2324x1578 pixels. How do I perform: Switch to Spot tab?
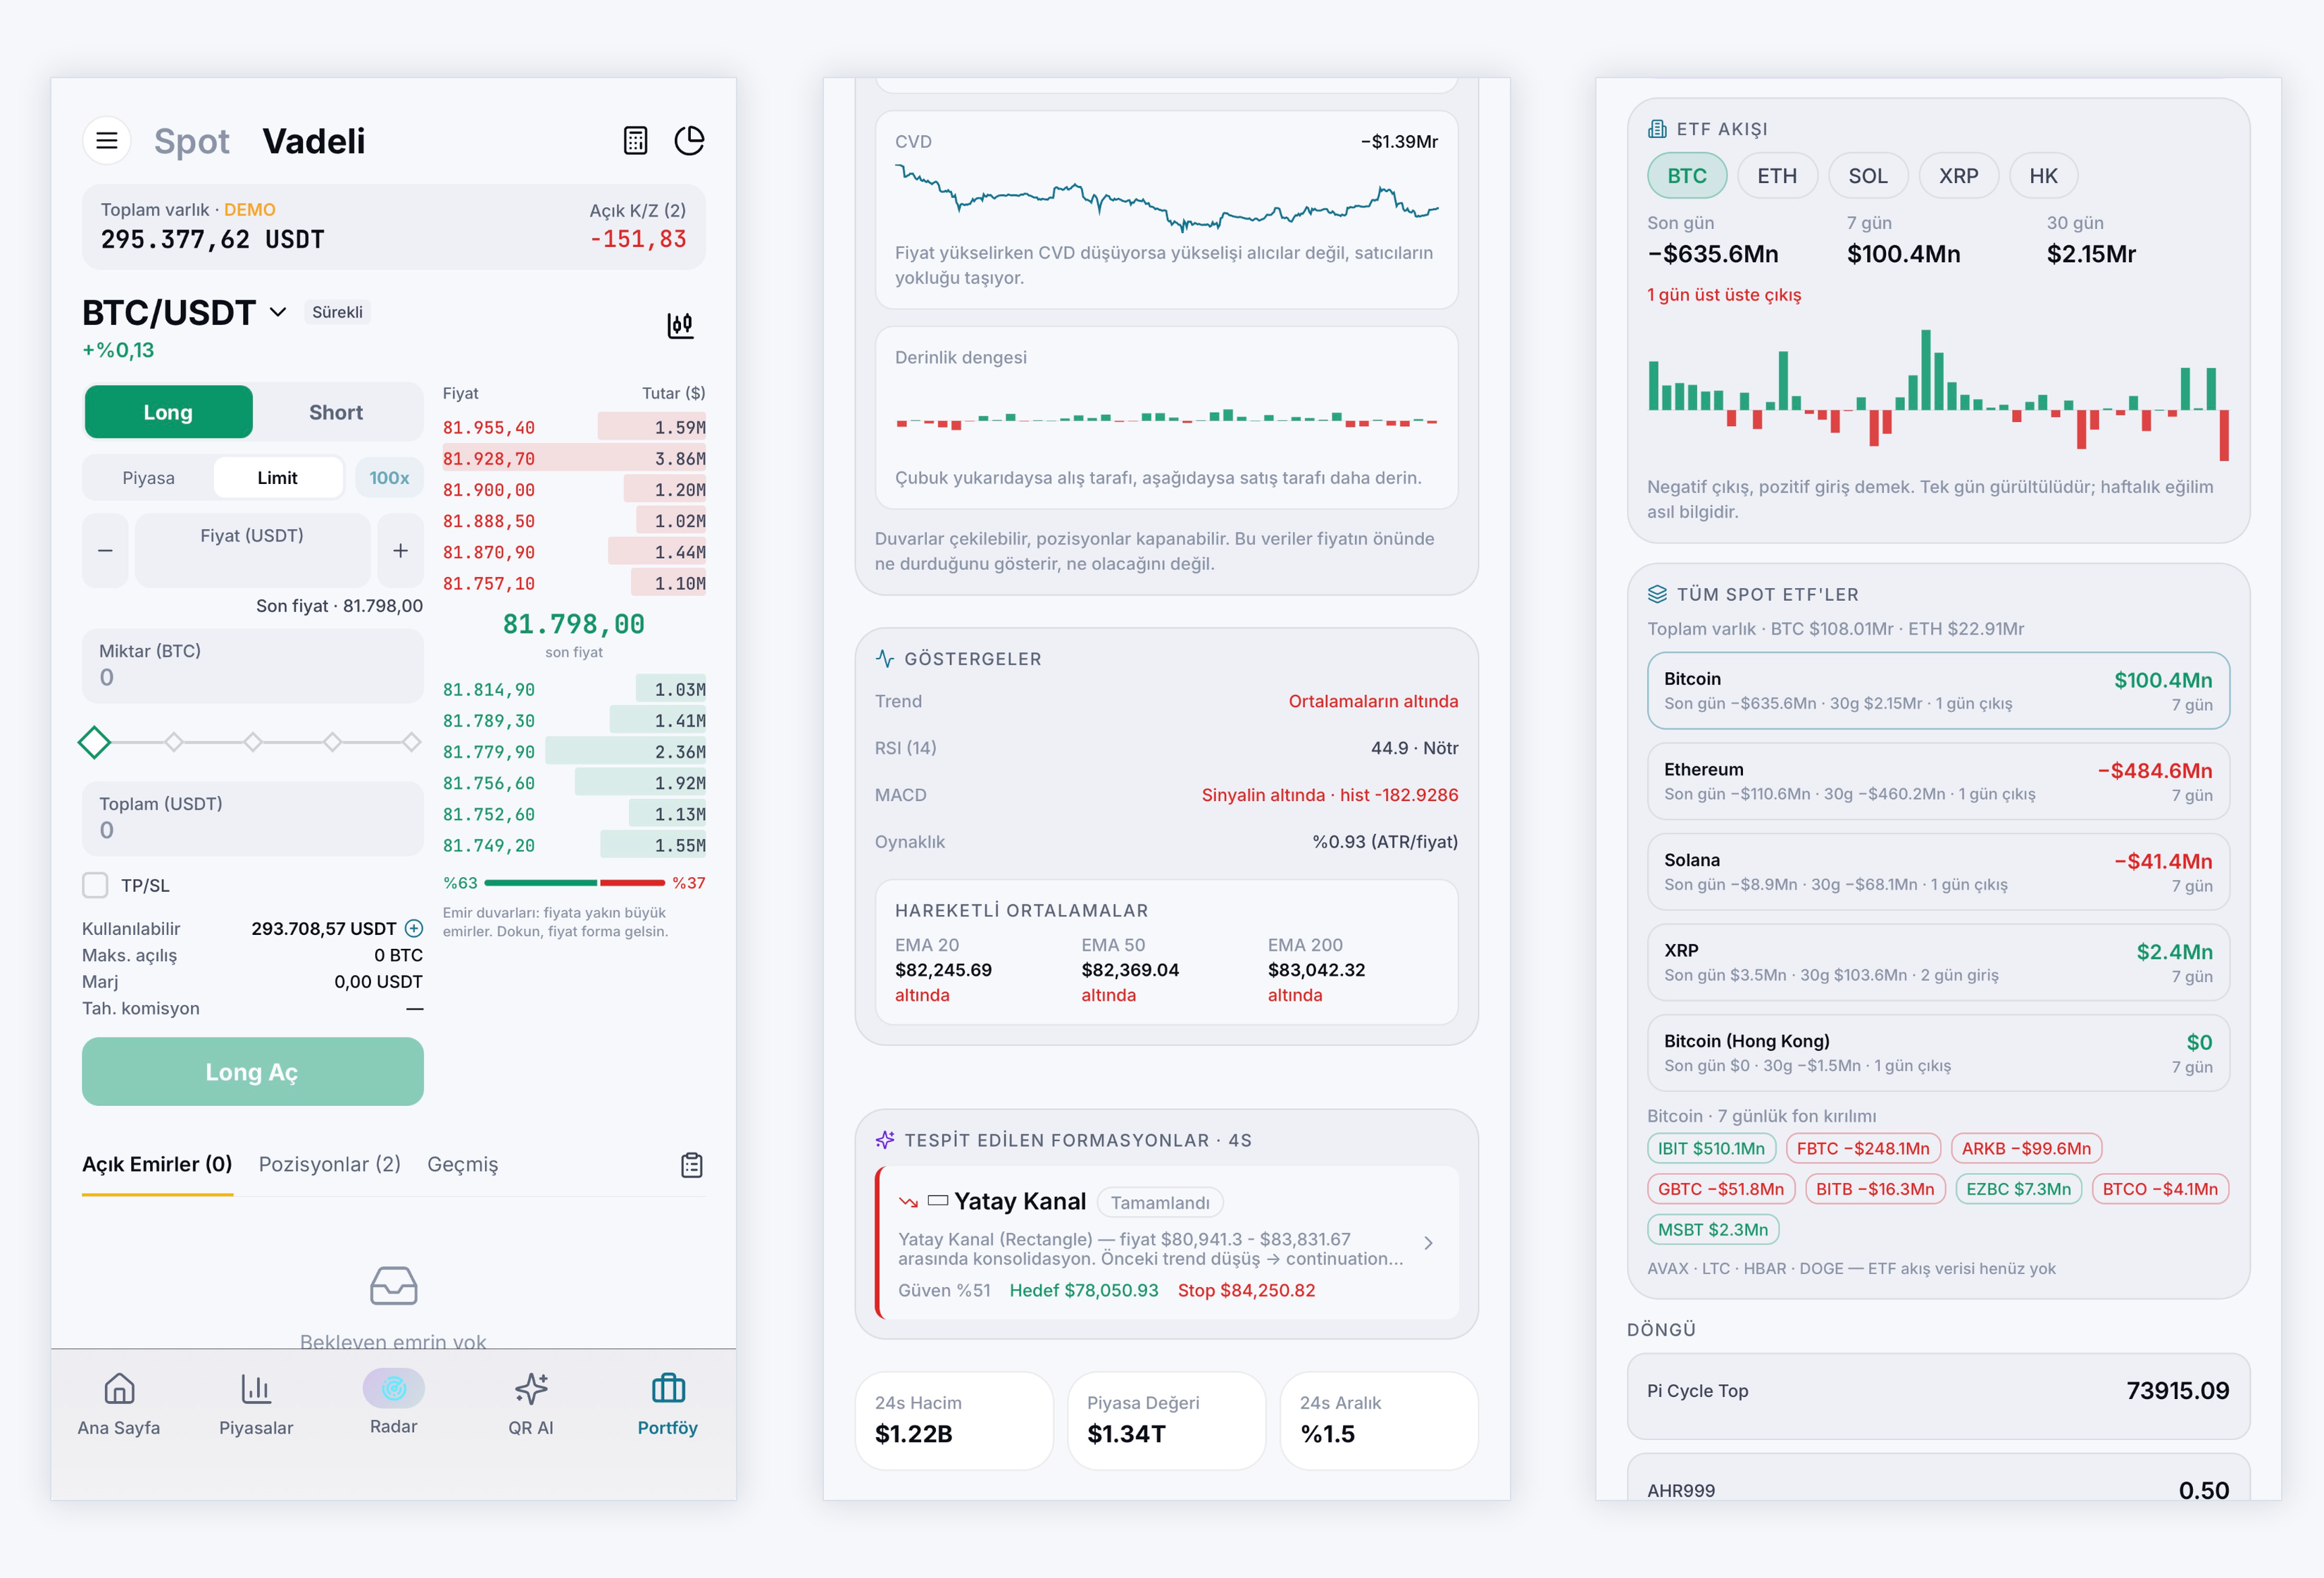pos(191,141)
